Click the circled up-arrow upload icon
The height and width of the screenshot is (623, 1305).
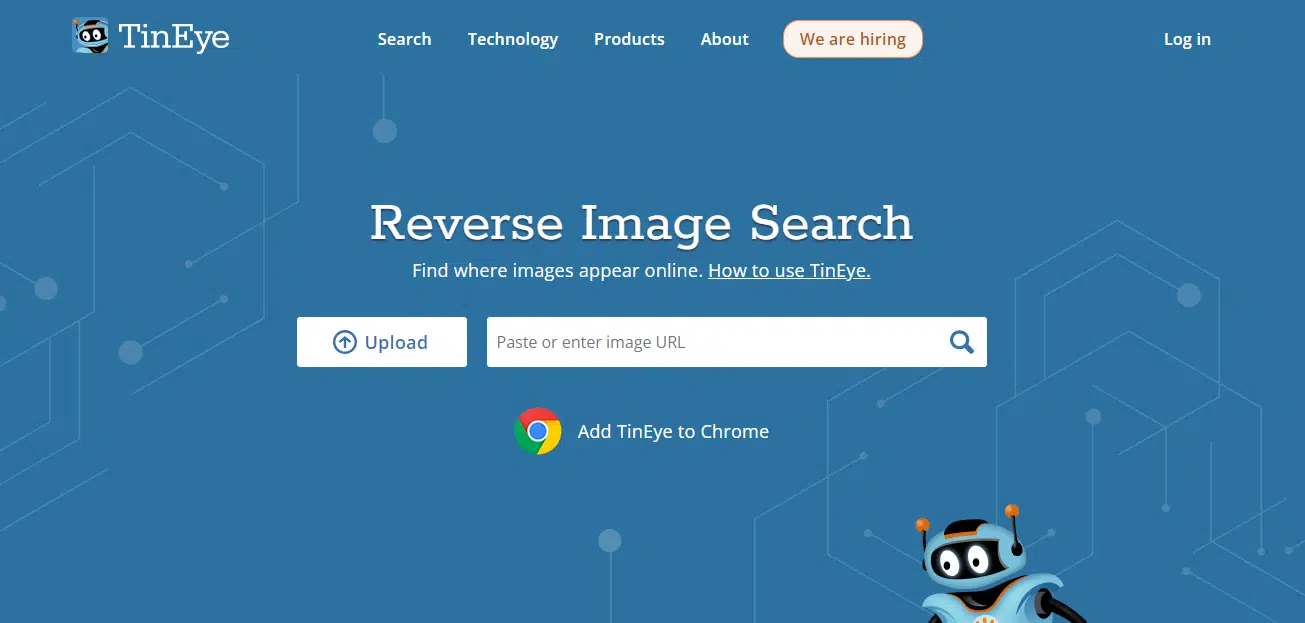[345, 342]
